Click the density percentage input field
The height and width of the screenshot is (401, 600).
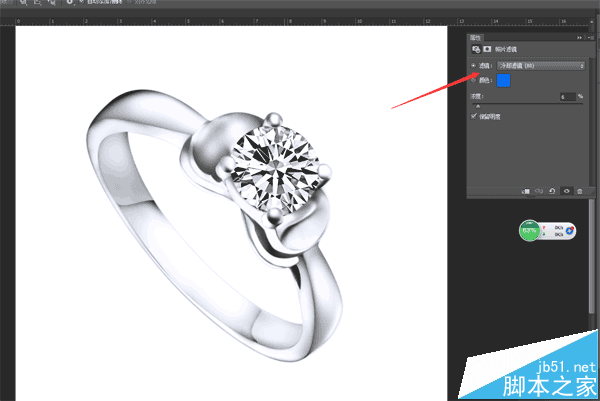click(568, 97)
